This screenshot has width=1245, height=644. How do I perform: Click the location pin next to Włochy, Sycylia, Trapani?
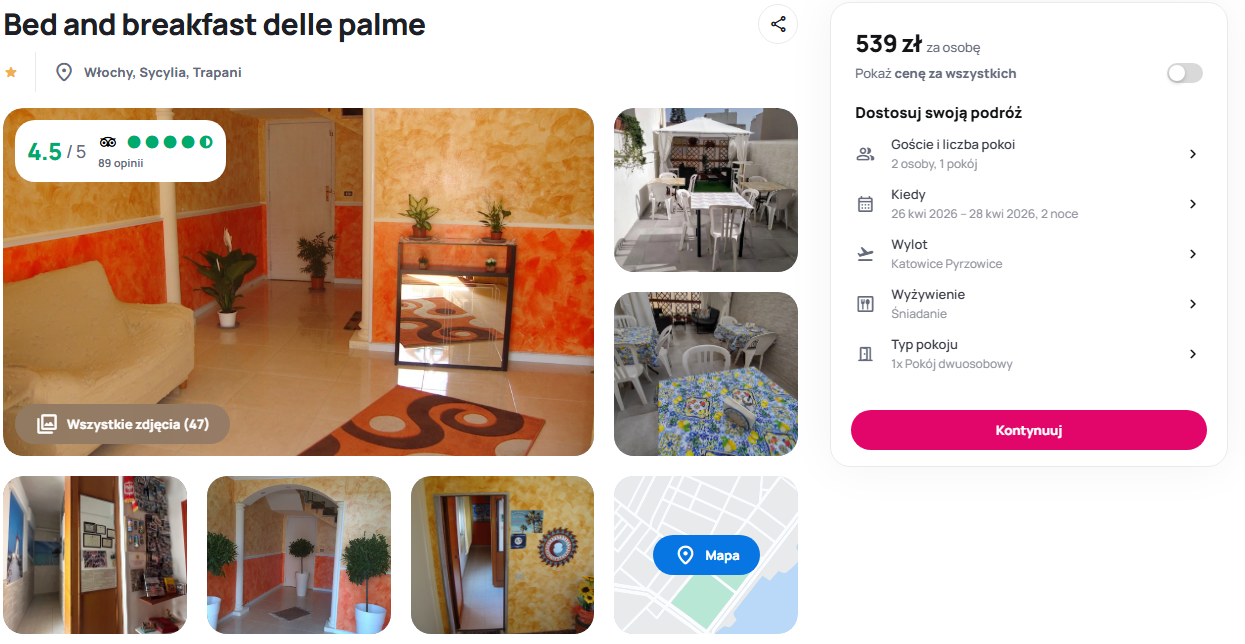pos(64,72)
